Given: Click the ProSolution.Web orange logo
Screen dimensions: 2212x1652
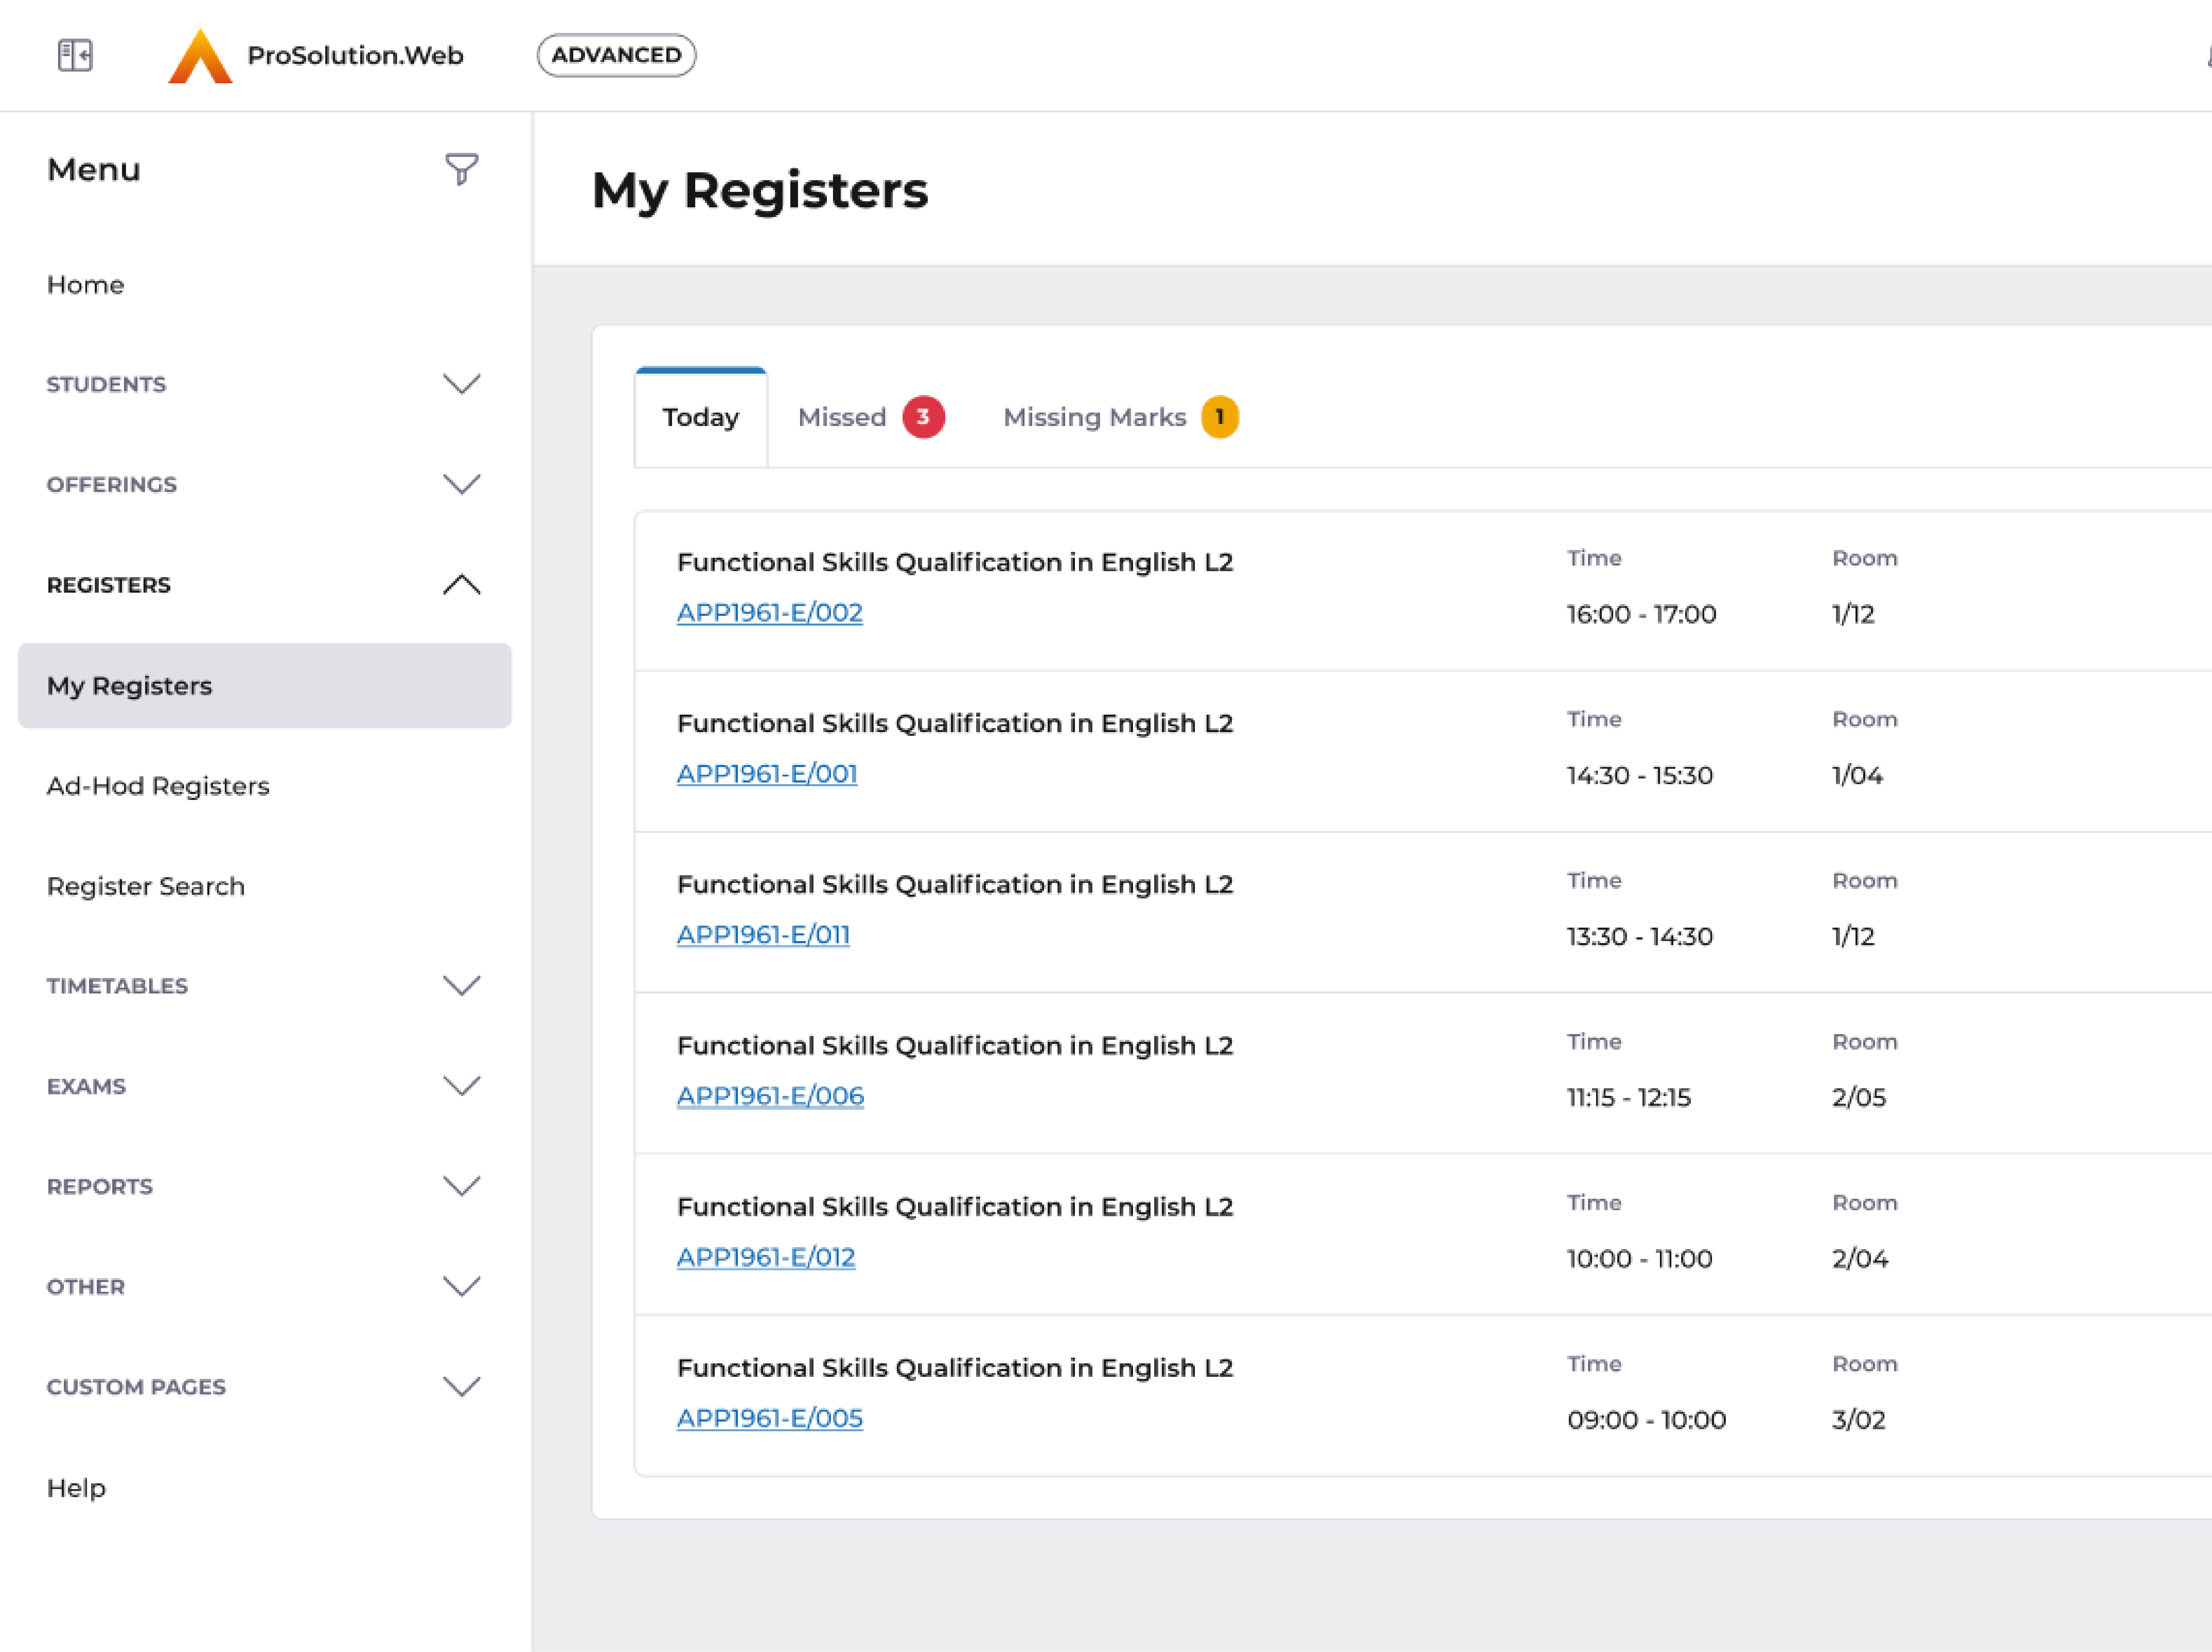Looking at the screenshot, I should point(200,56).
